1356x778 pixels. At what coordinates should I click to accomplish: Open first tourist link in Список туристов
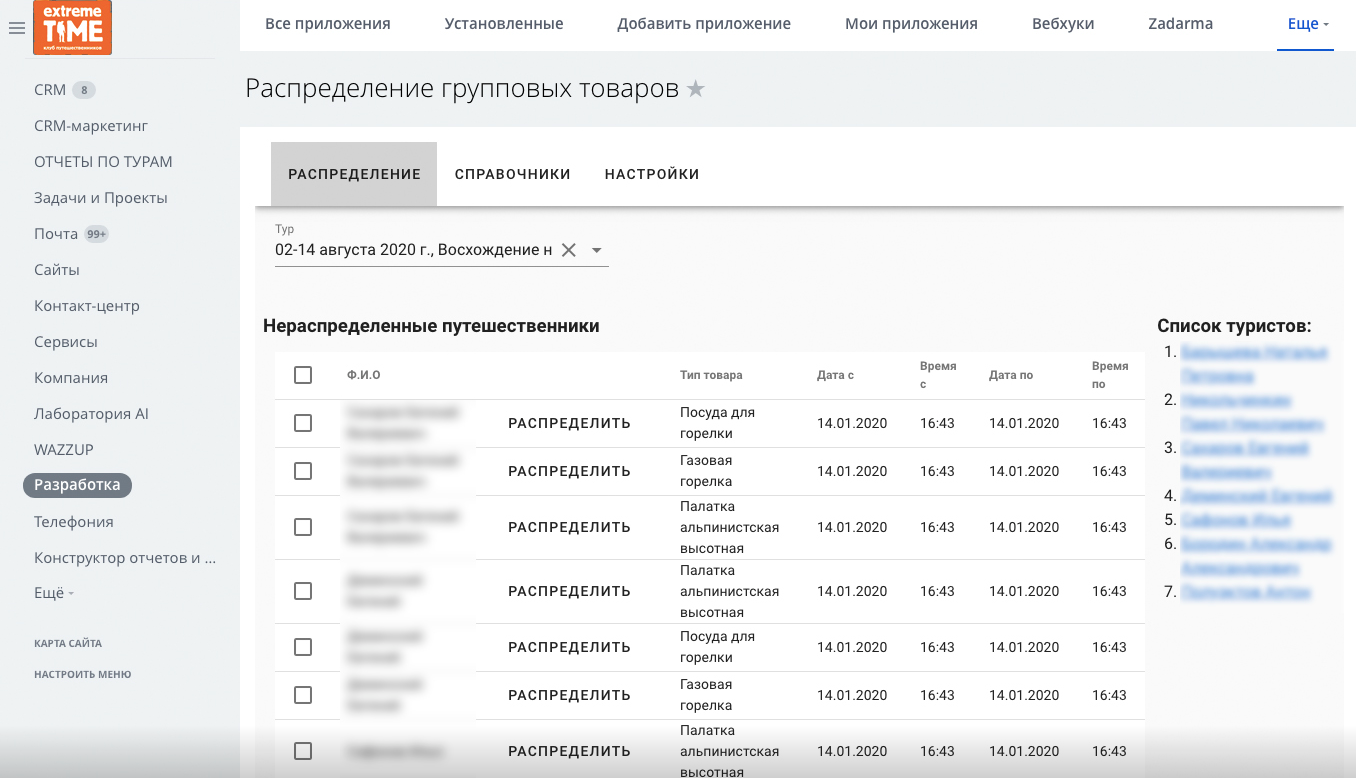click(x=1254, y=364)
